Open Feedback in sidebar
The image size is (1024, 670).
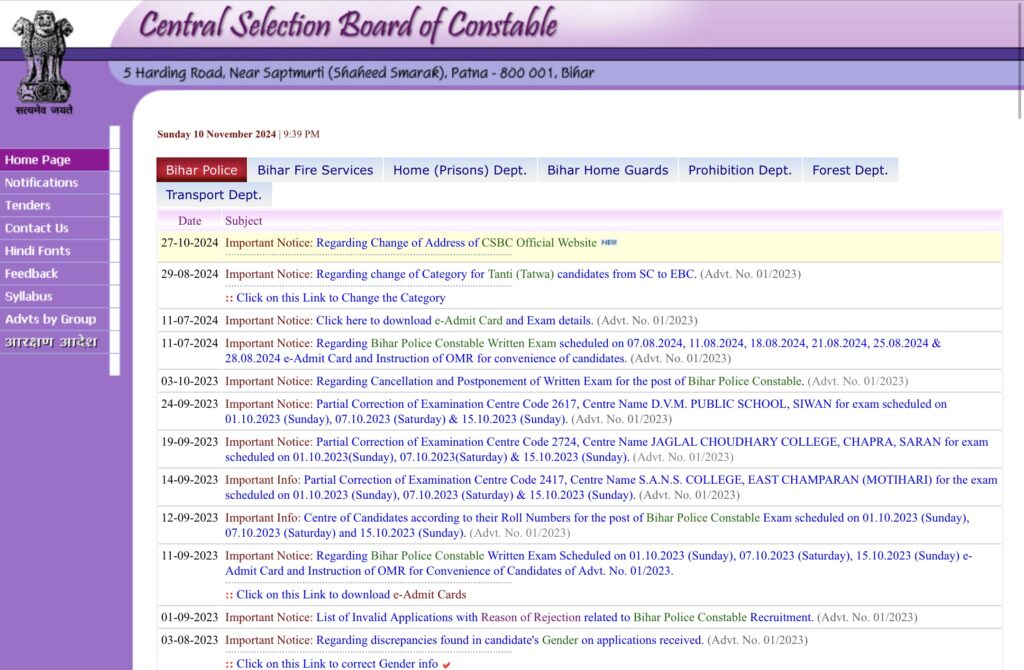tap(55, 274)
